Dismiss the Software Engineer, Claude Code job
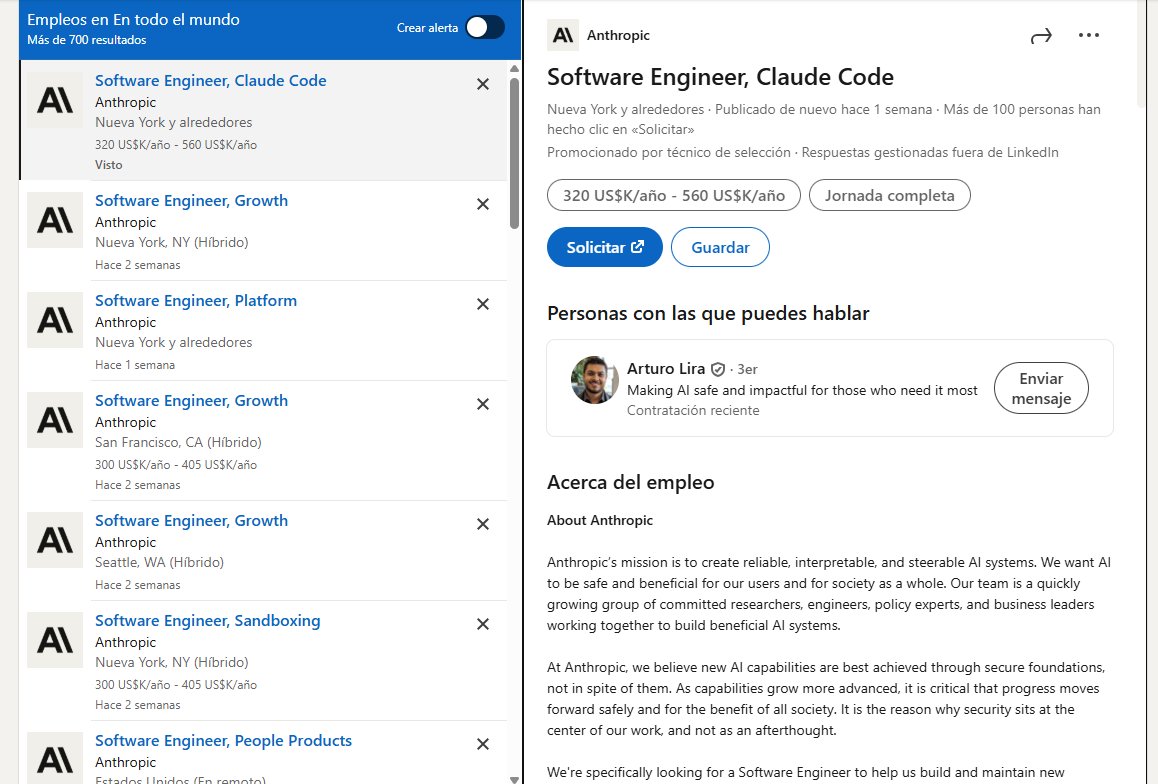 pos(483,84)
